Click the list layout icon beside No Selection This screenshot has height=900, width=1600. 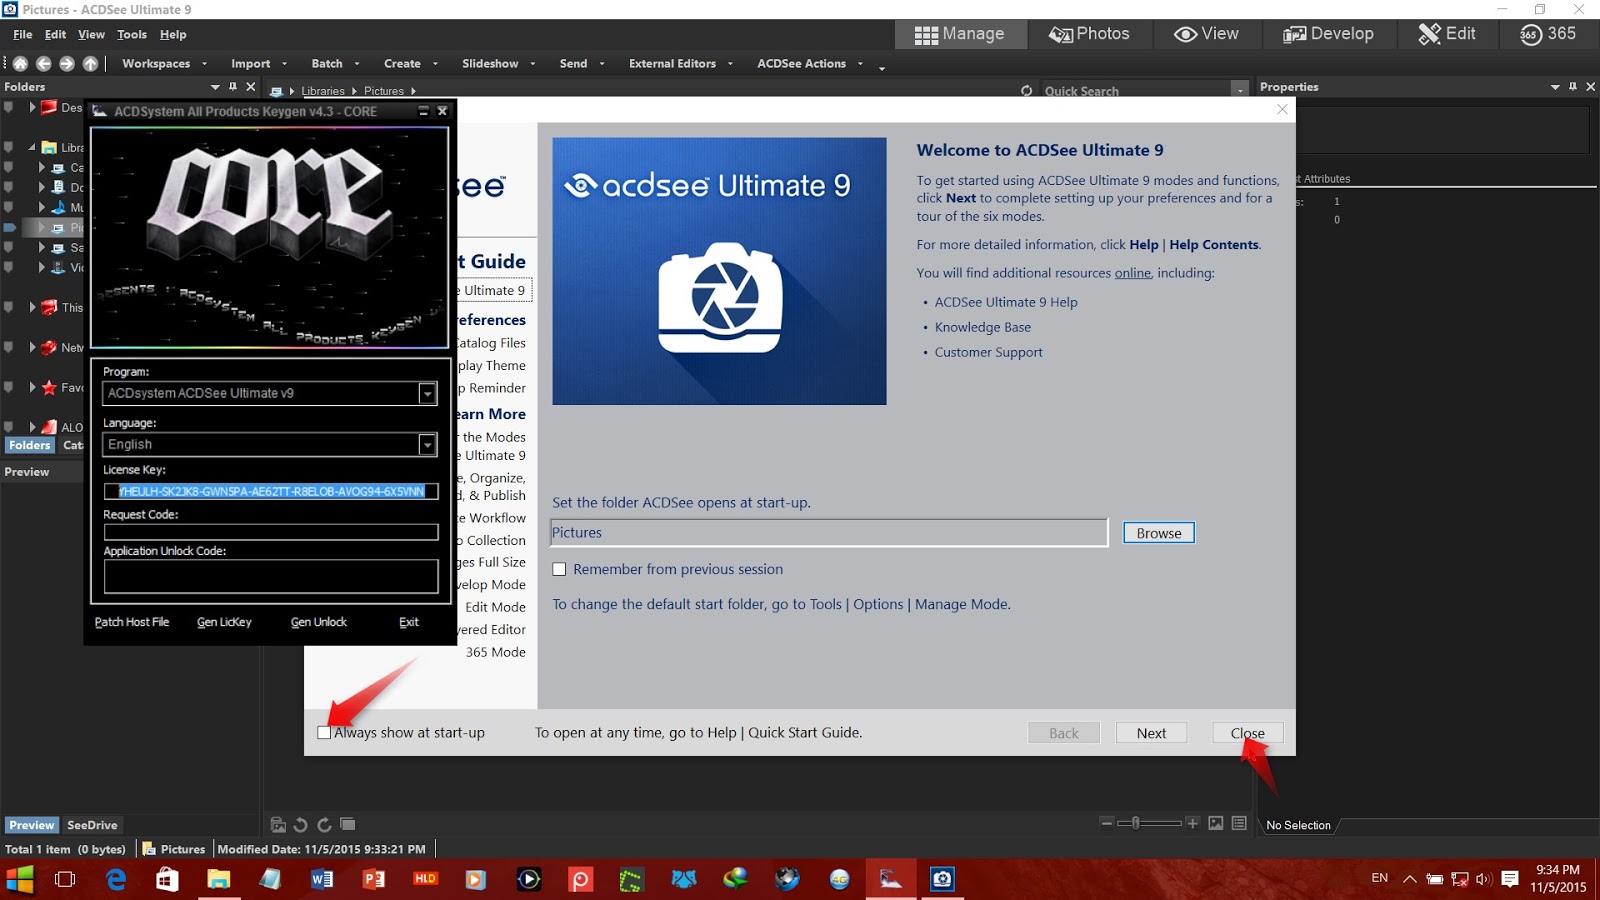[1240, 823]
